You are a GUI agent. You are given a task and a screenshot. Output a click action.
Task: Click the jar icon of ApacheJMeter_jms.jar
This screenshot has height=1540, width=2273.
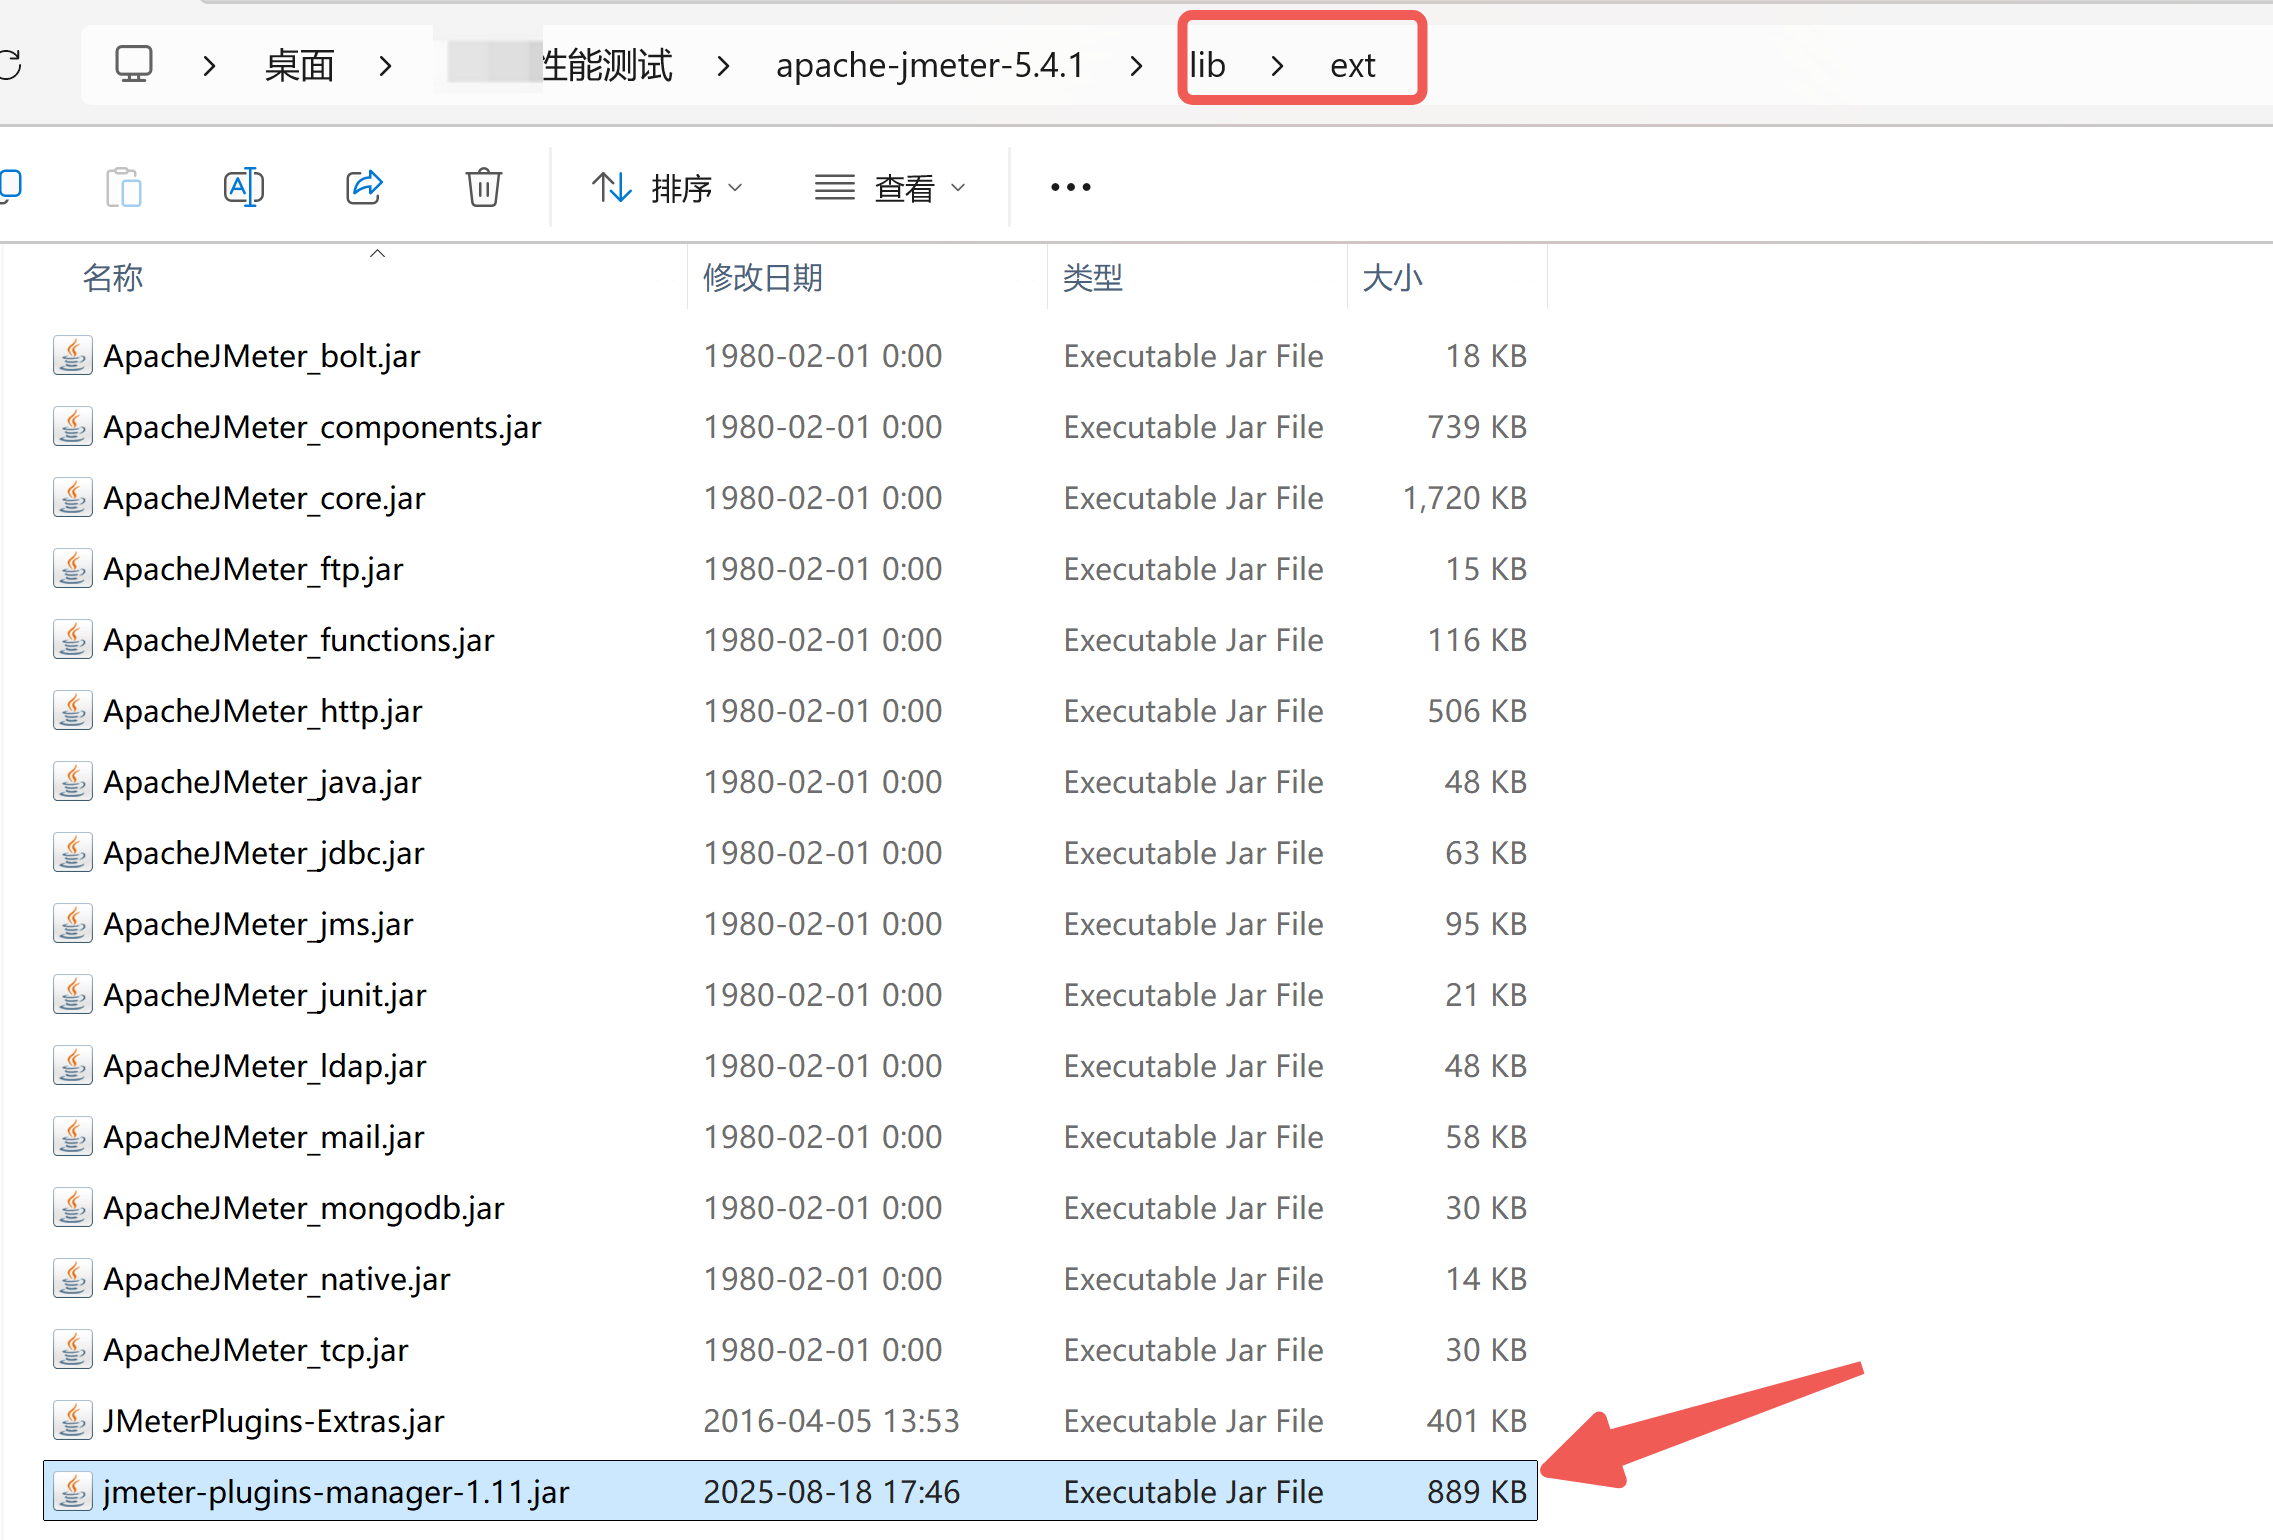pyautogui.click(x=73, y=924)
